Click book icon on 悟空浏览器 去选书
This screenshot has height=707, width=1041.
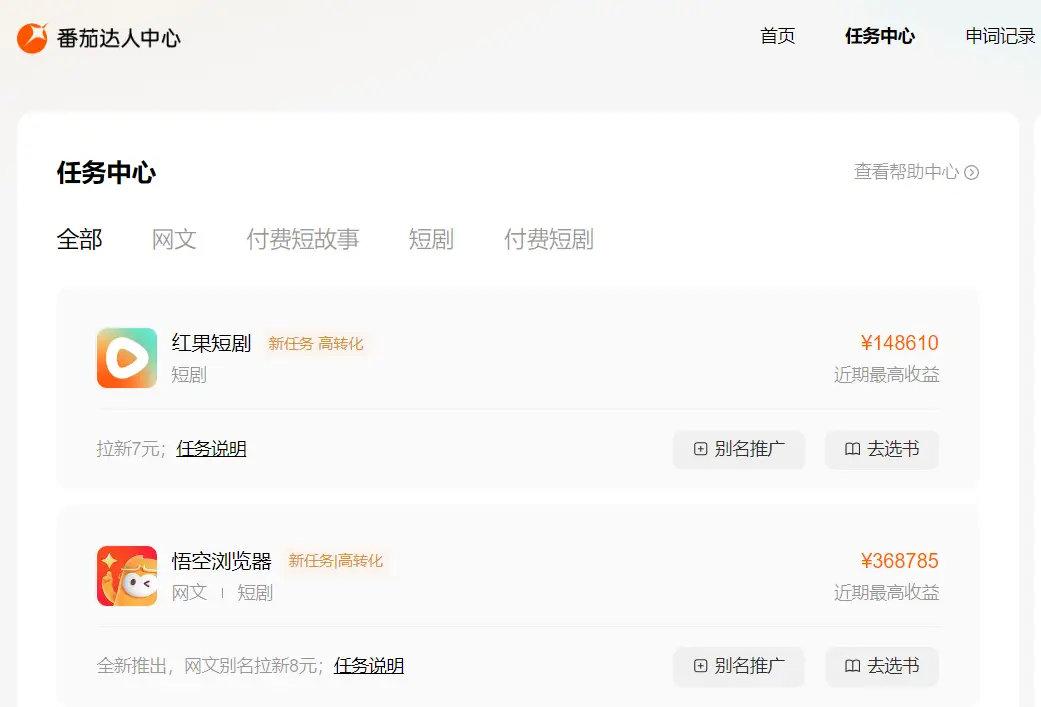click(x=852, y=666)
